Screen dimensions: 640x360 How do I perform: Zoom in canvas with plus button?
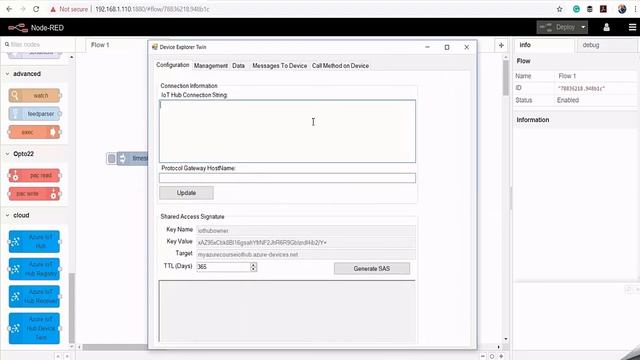point(501,356)
